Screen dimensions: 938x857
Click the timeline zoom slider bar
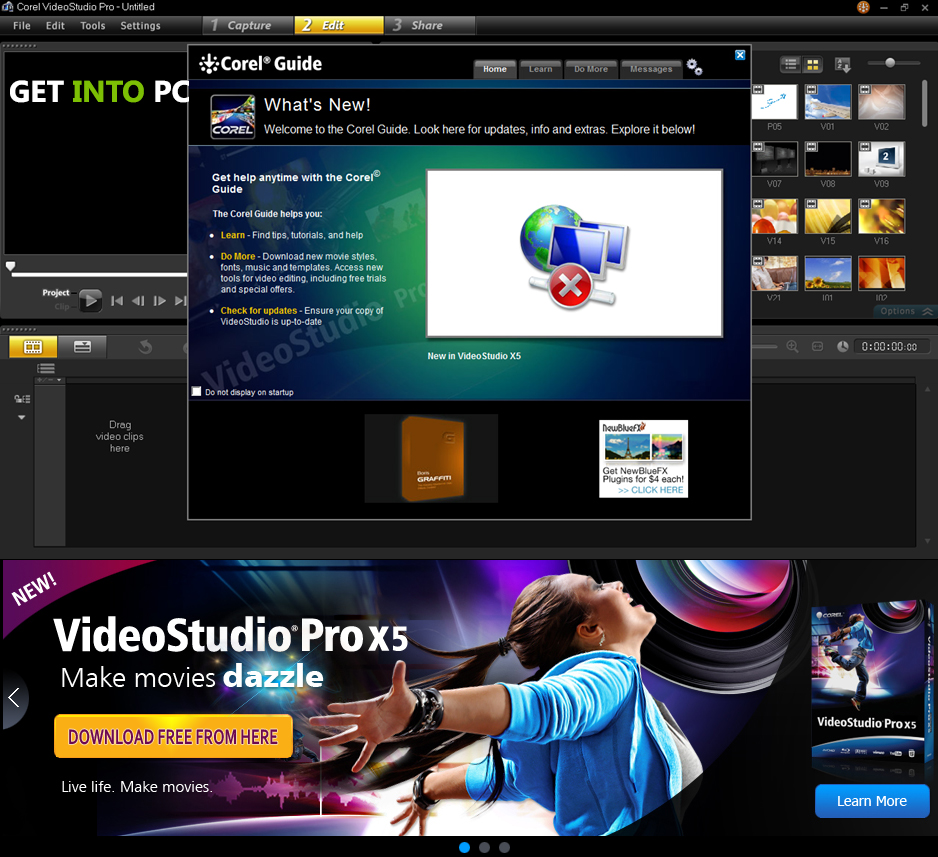(x=765, y=346)
